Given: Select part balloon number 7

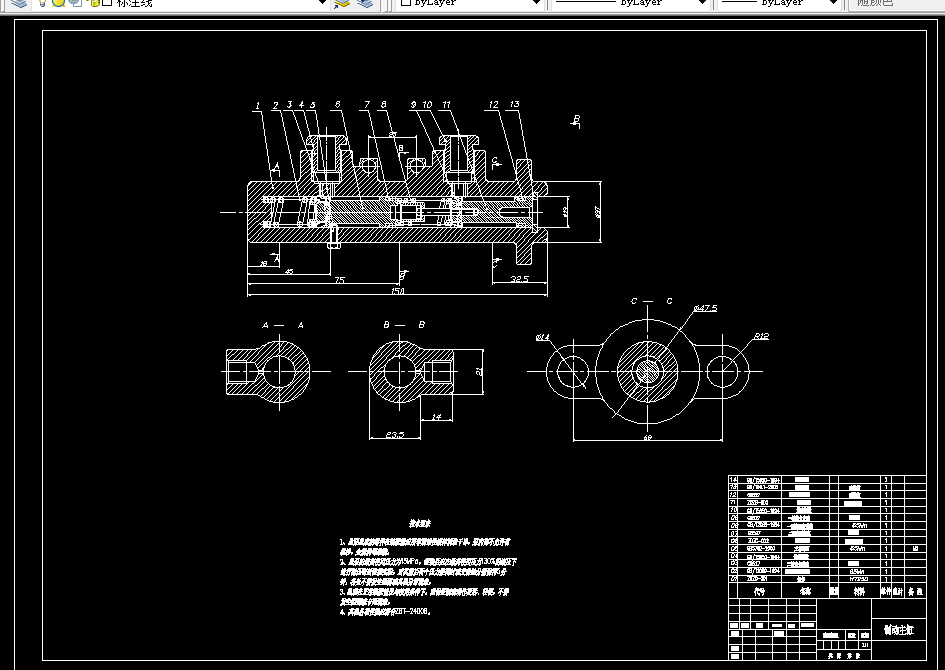Looking at the screenshot, I should pyautogui.click(x=366, y=105).
